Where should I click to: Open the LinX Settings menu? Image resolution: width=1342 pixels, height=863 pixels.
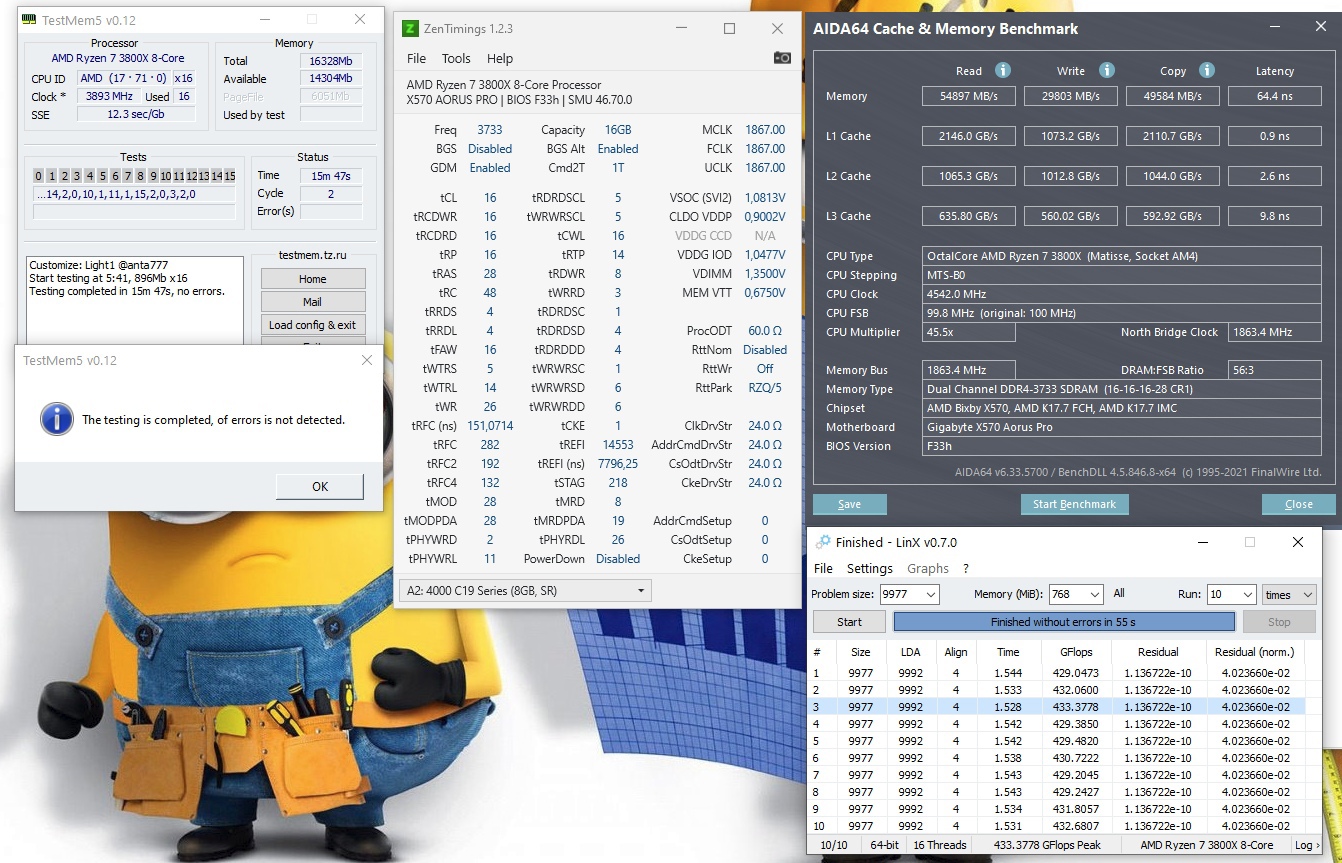[x=870, y=568]
